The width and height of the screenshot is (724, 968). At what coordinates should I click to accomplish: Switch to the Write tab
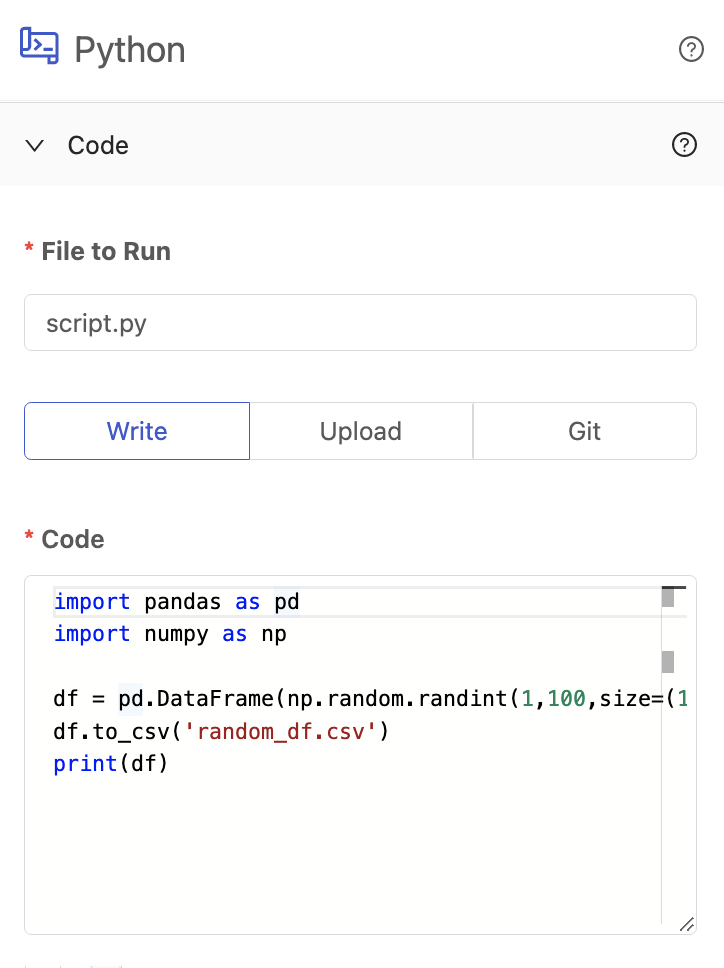(x=137, y=431)
